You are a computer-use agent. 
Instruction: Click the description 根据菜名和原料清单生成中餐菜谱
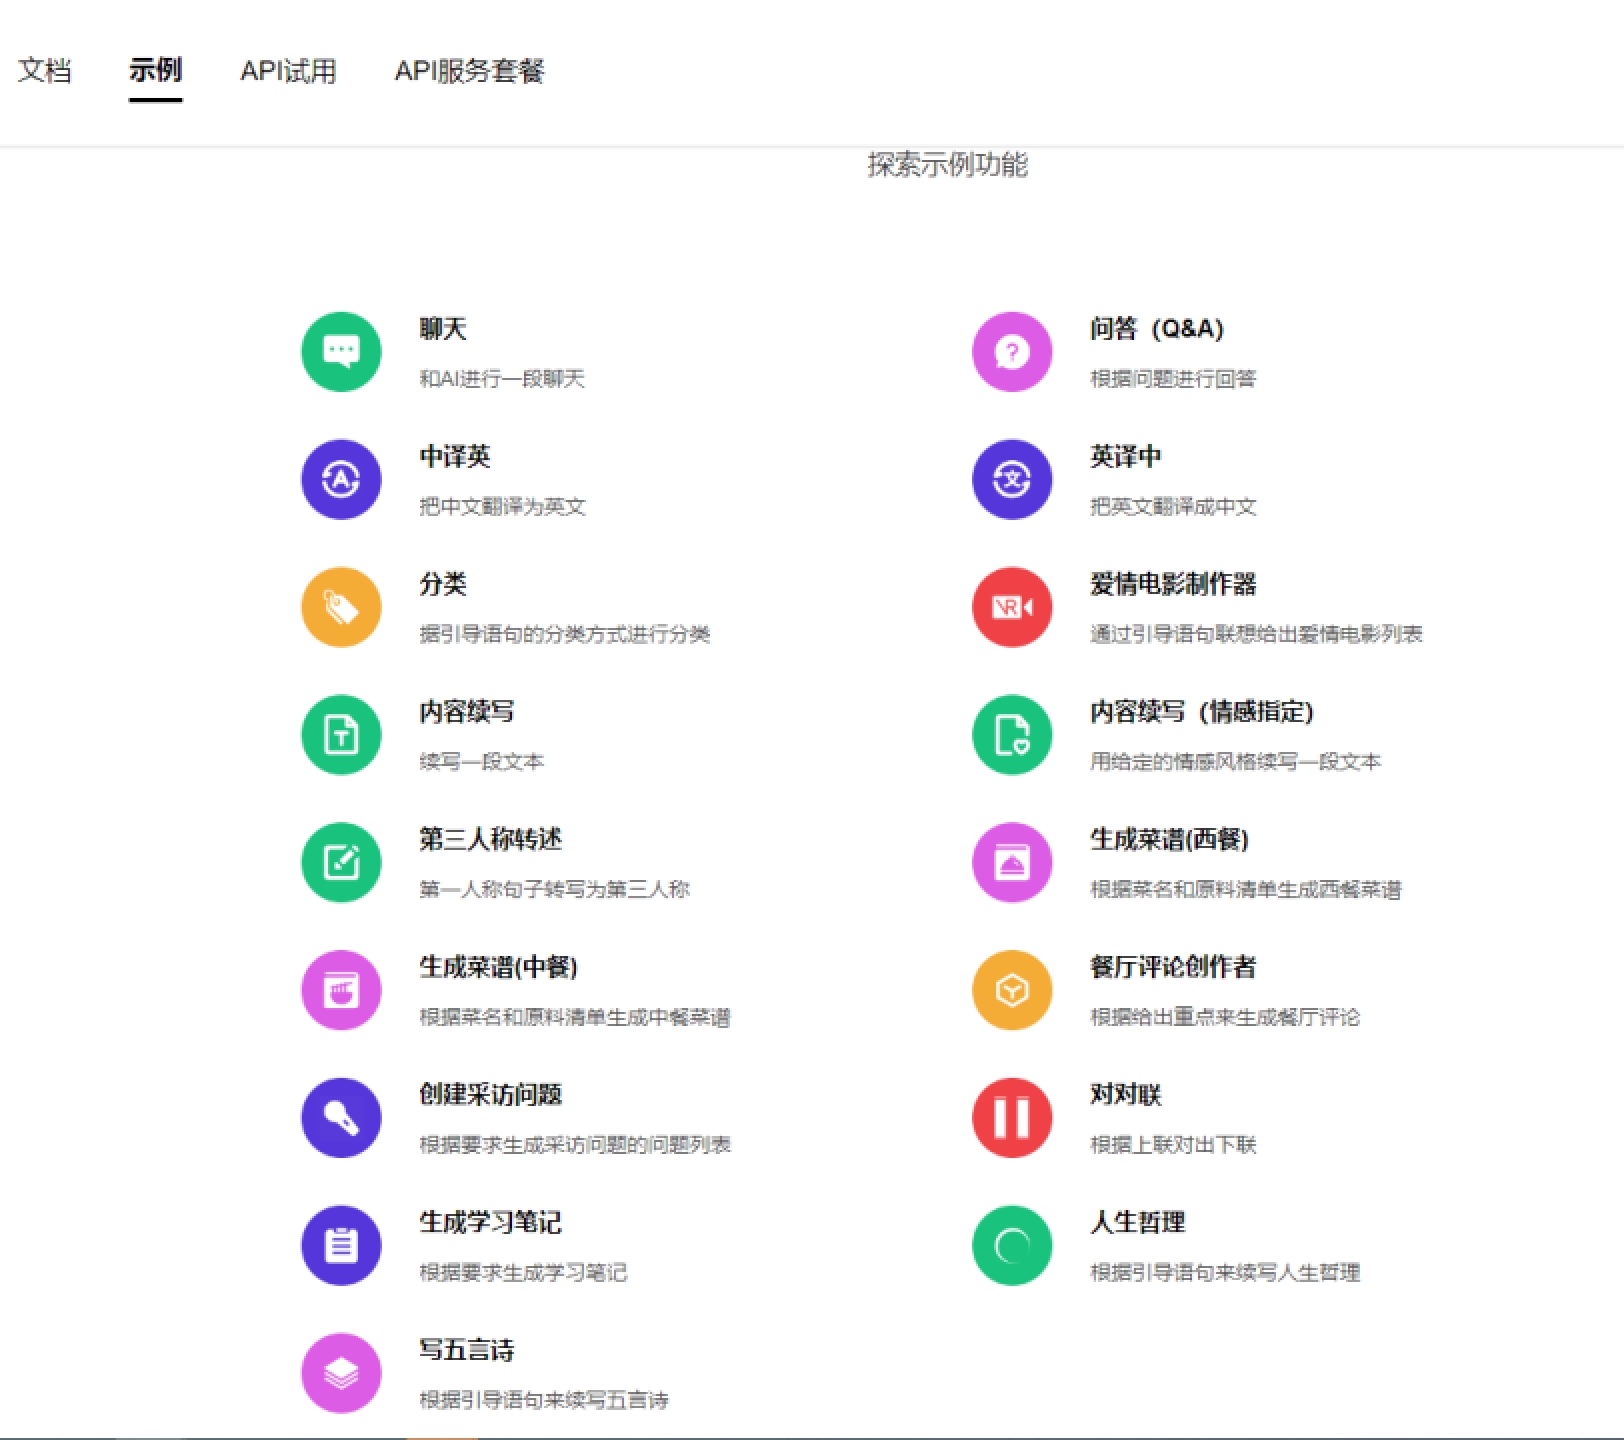coord(575,1017)
